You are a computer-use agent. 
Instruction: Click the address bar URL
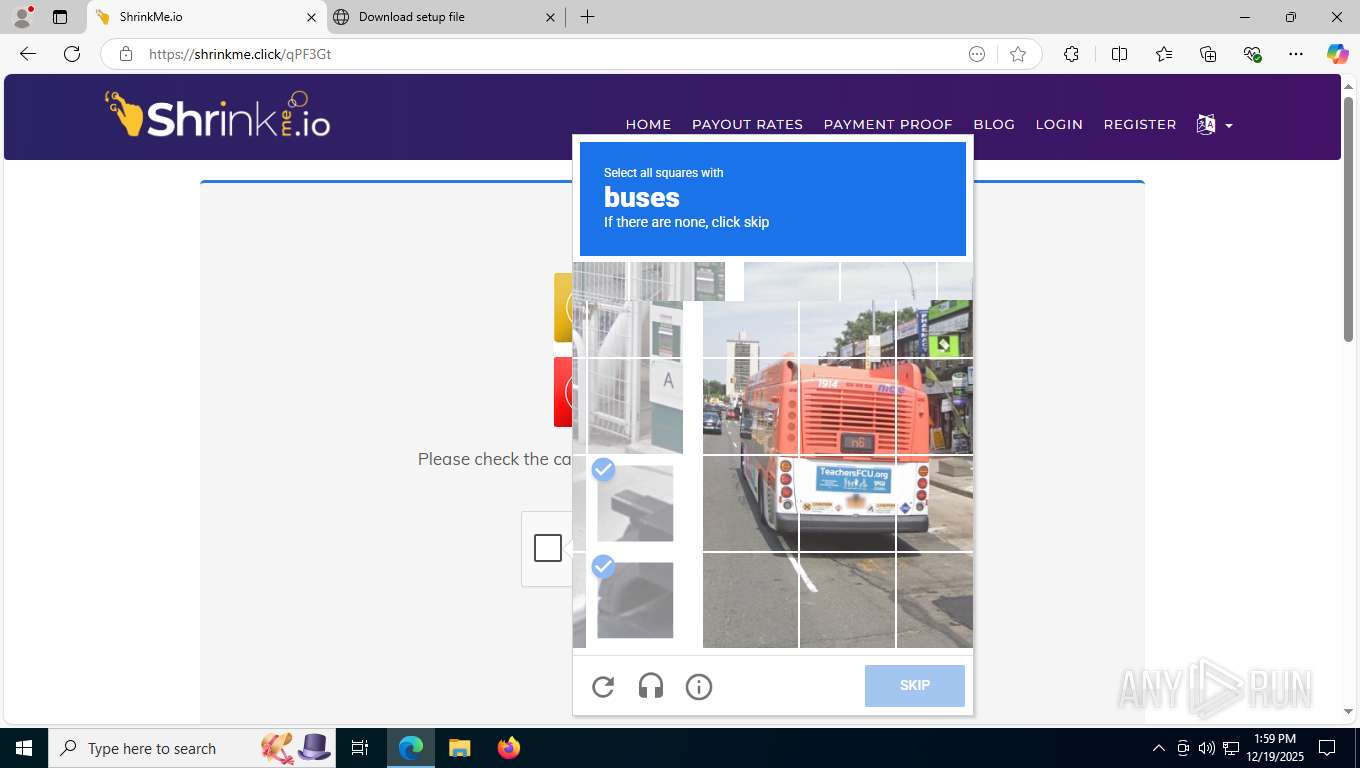point(240,54)
